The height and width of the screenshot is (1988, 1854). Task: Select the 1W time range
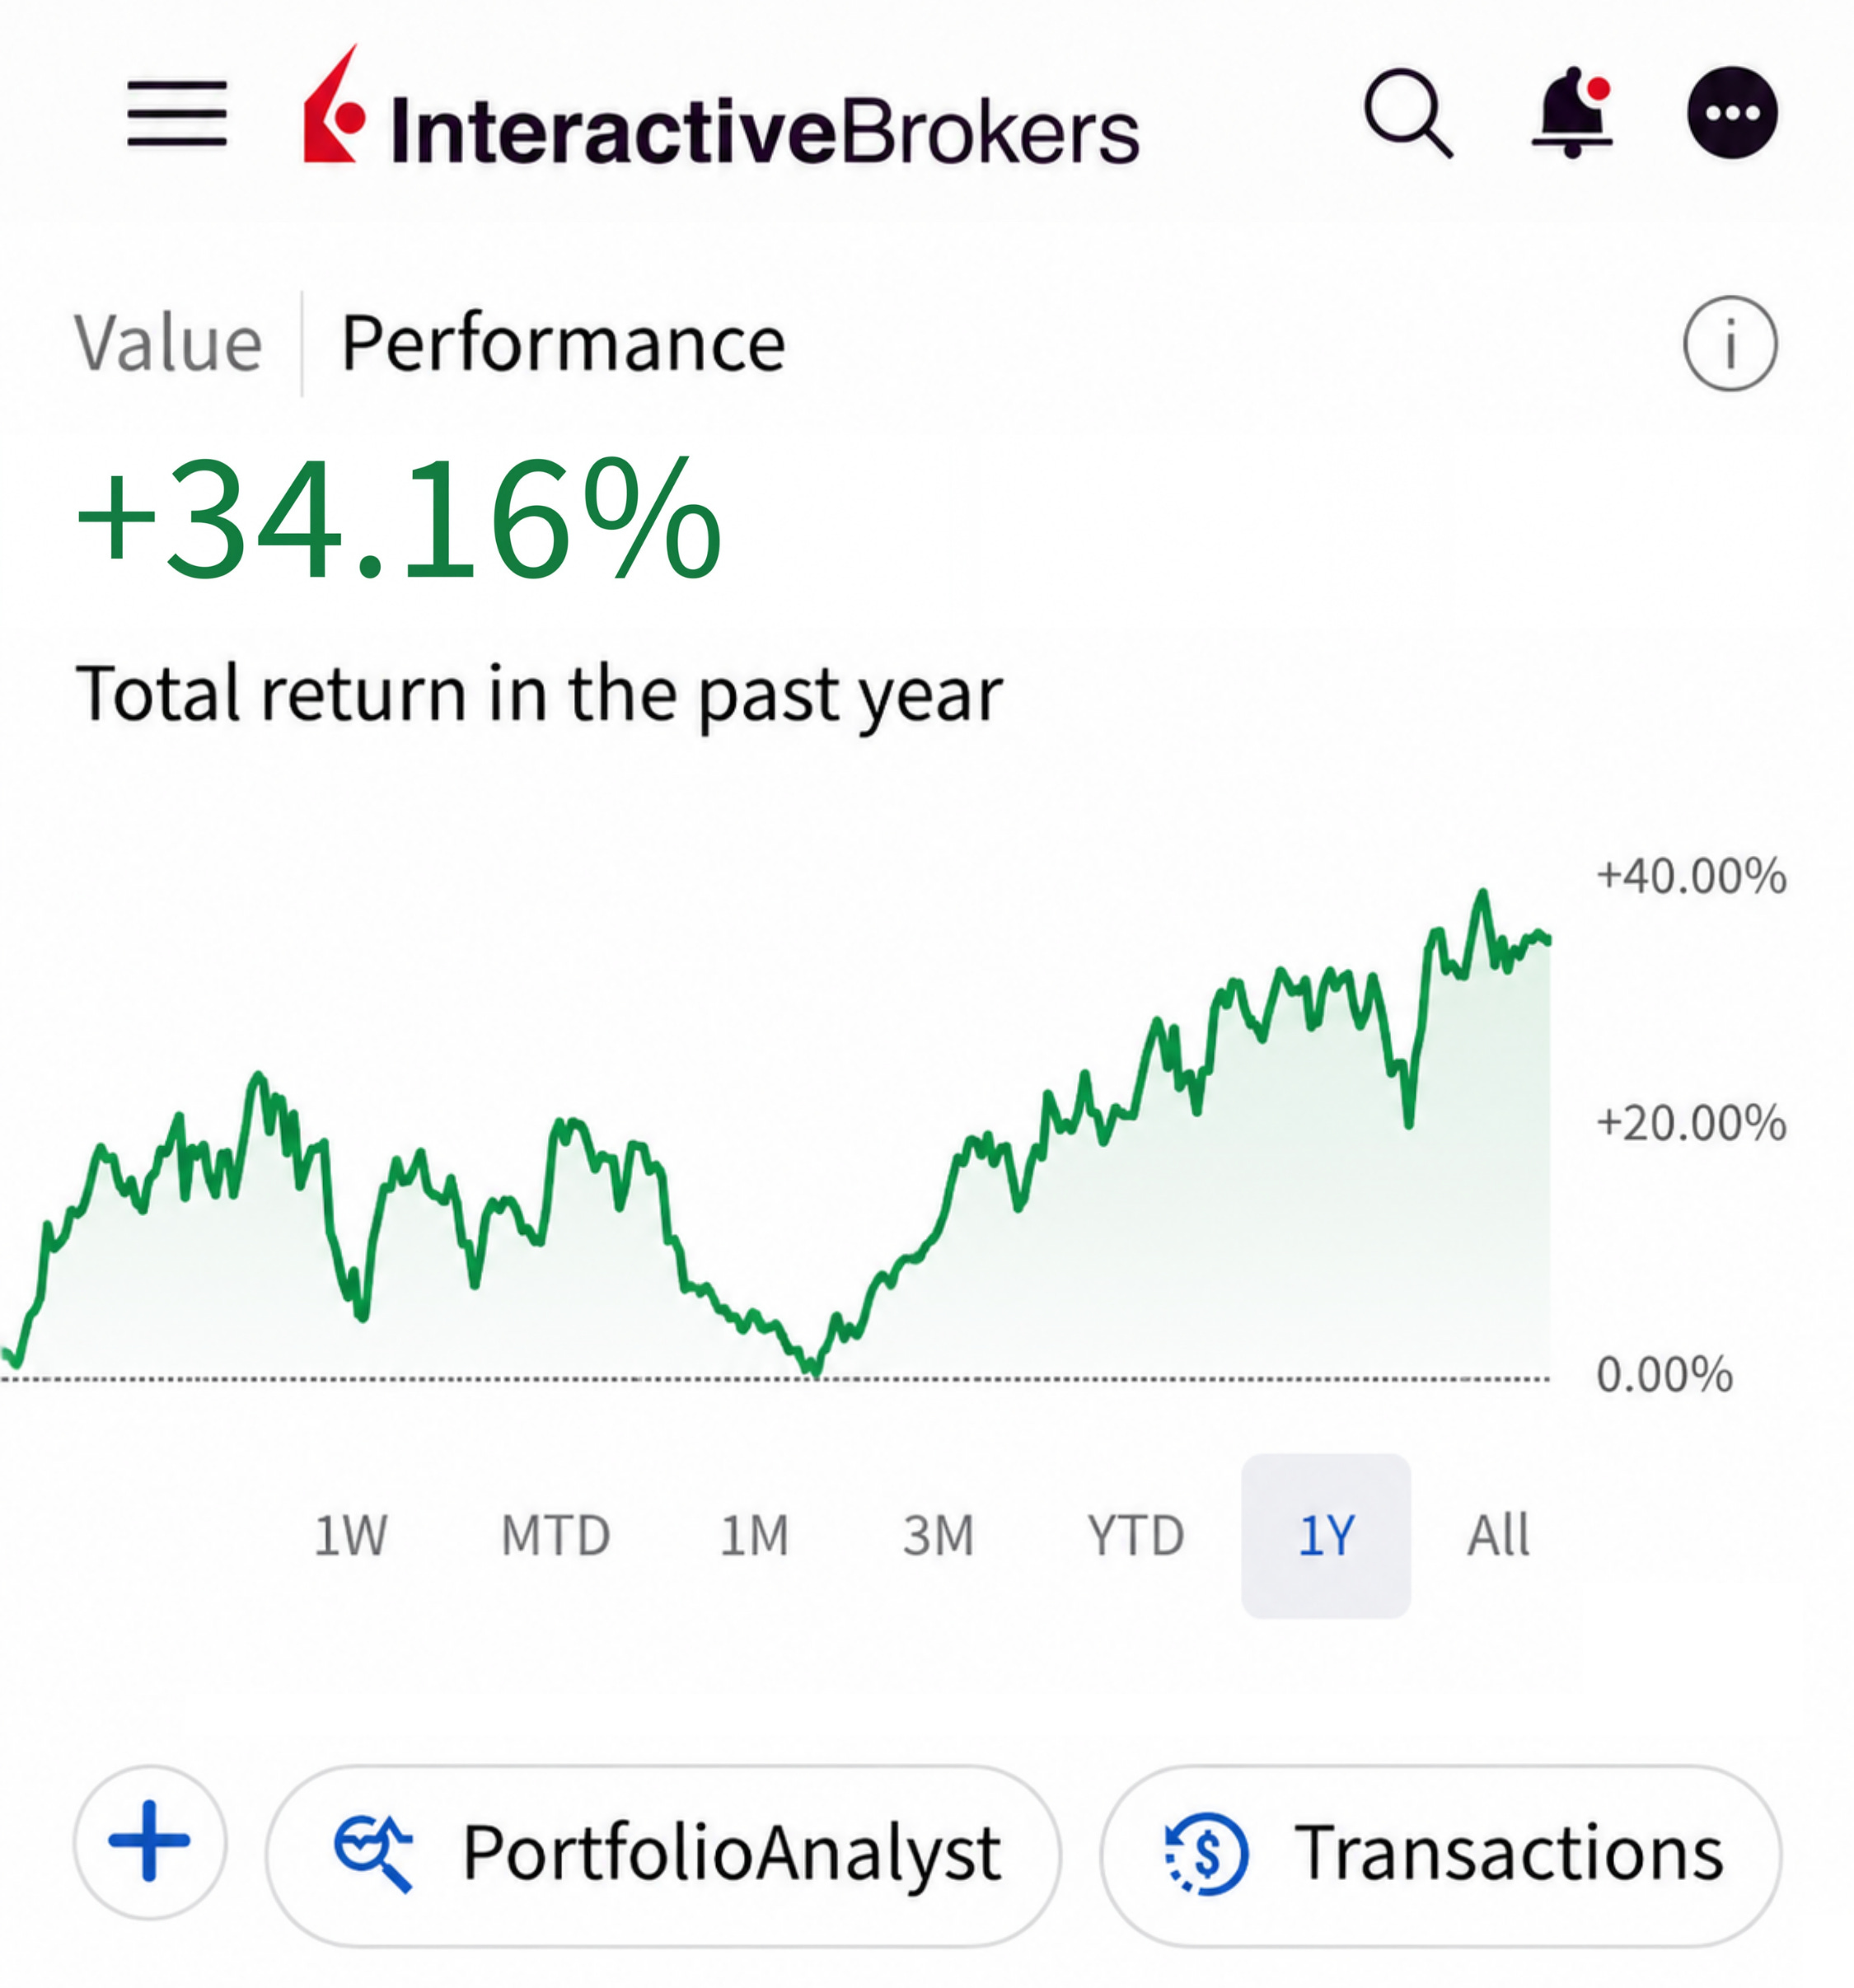(x=350, y=1536)
